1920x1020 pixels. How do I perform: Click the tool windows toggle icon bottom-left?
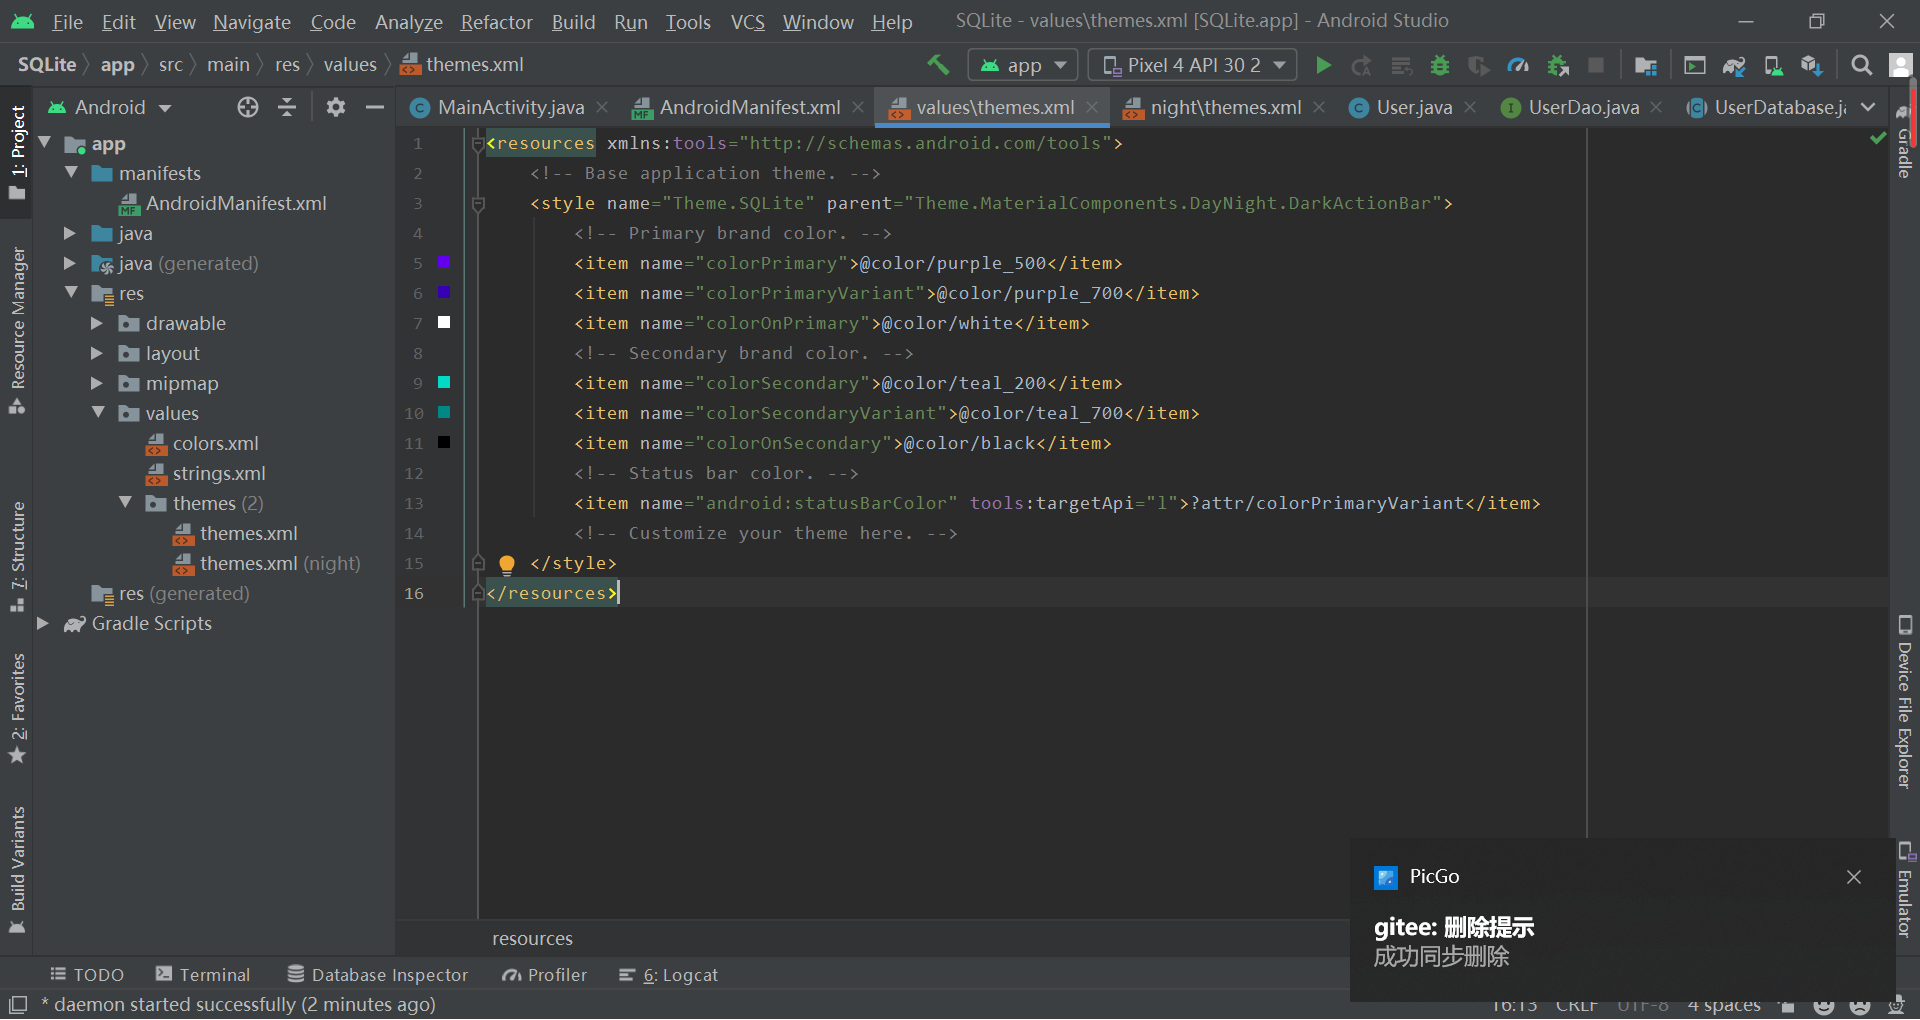pyautogui.click(x=18, y=1004)
